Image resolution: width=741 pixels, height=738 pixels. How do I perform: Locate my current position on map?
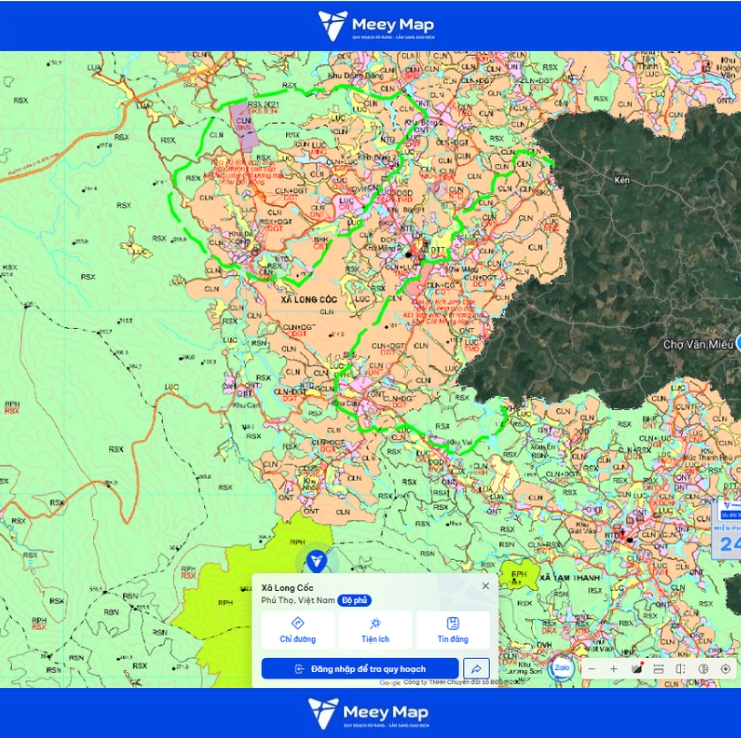[725, 669]
